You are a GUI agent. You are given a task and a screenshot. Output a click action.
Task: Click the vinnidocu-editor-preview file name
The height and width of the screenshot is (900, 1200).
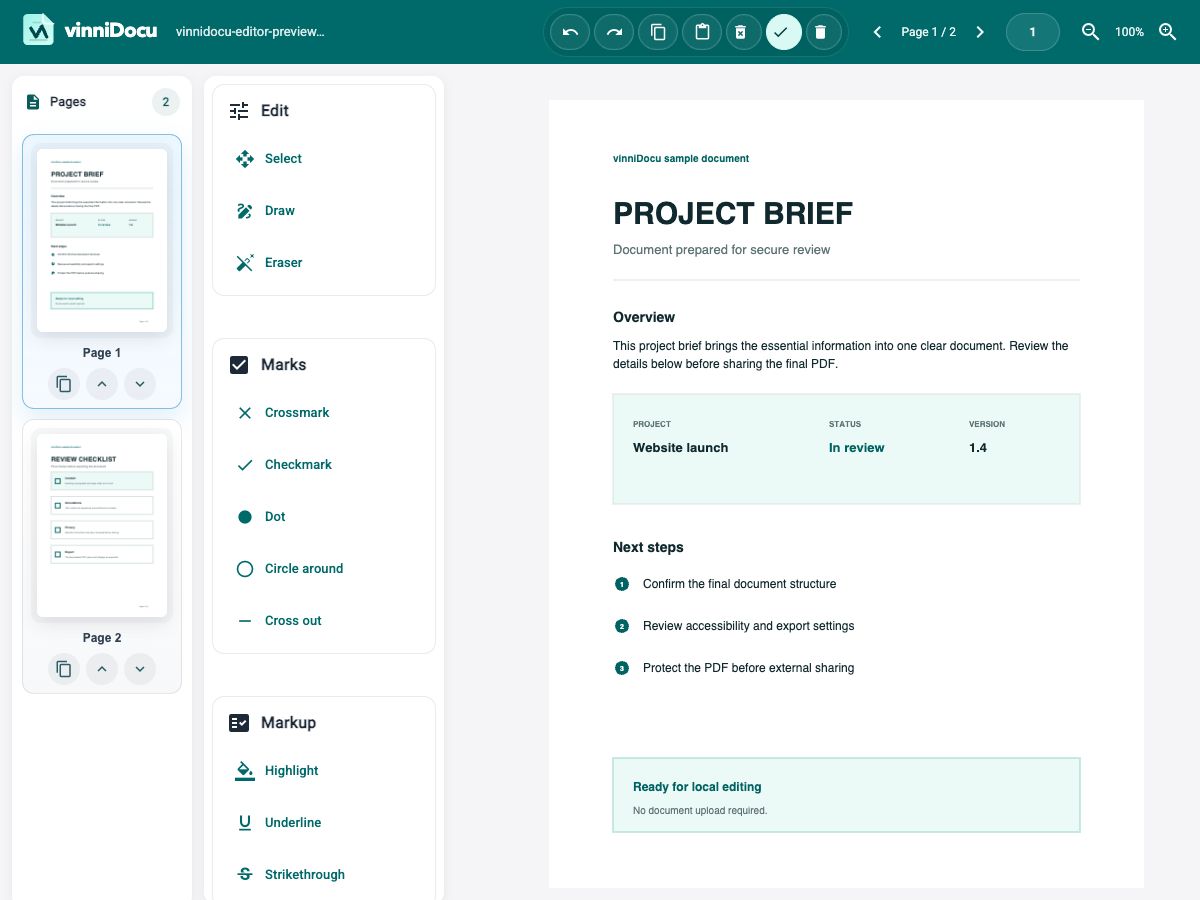250,32
